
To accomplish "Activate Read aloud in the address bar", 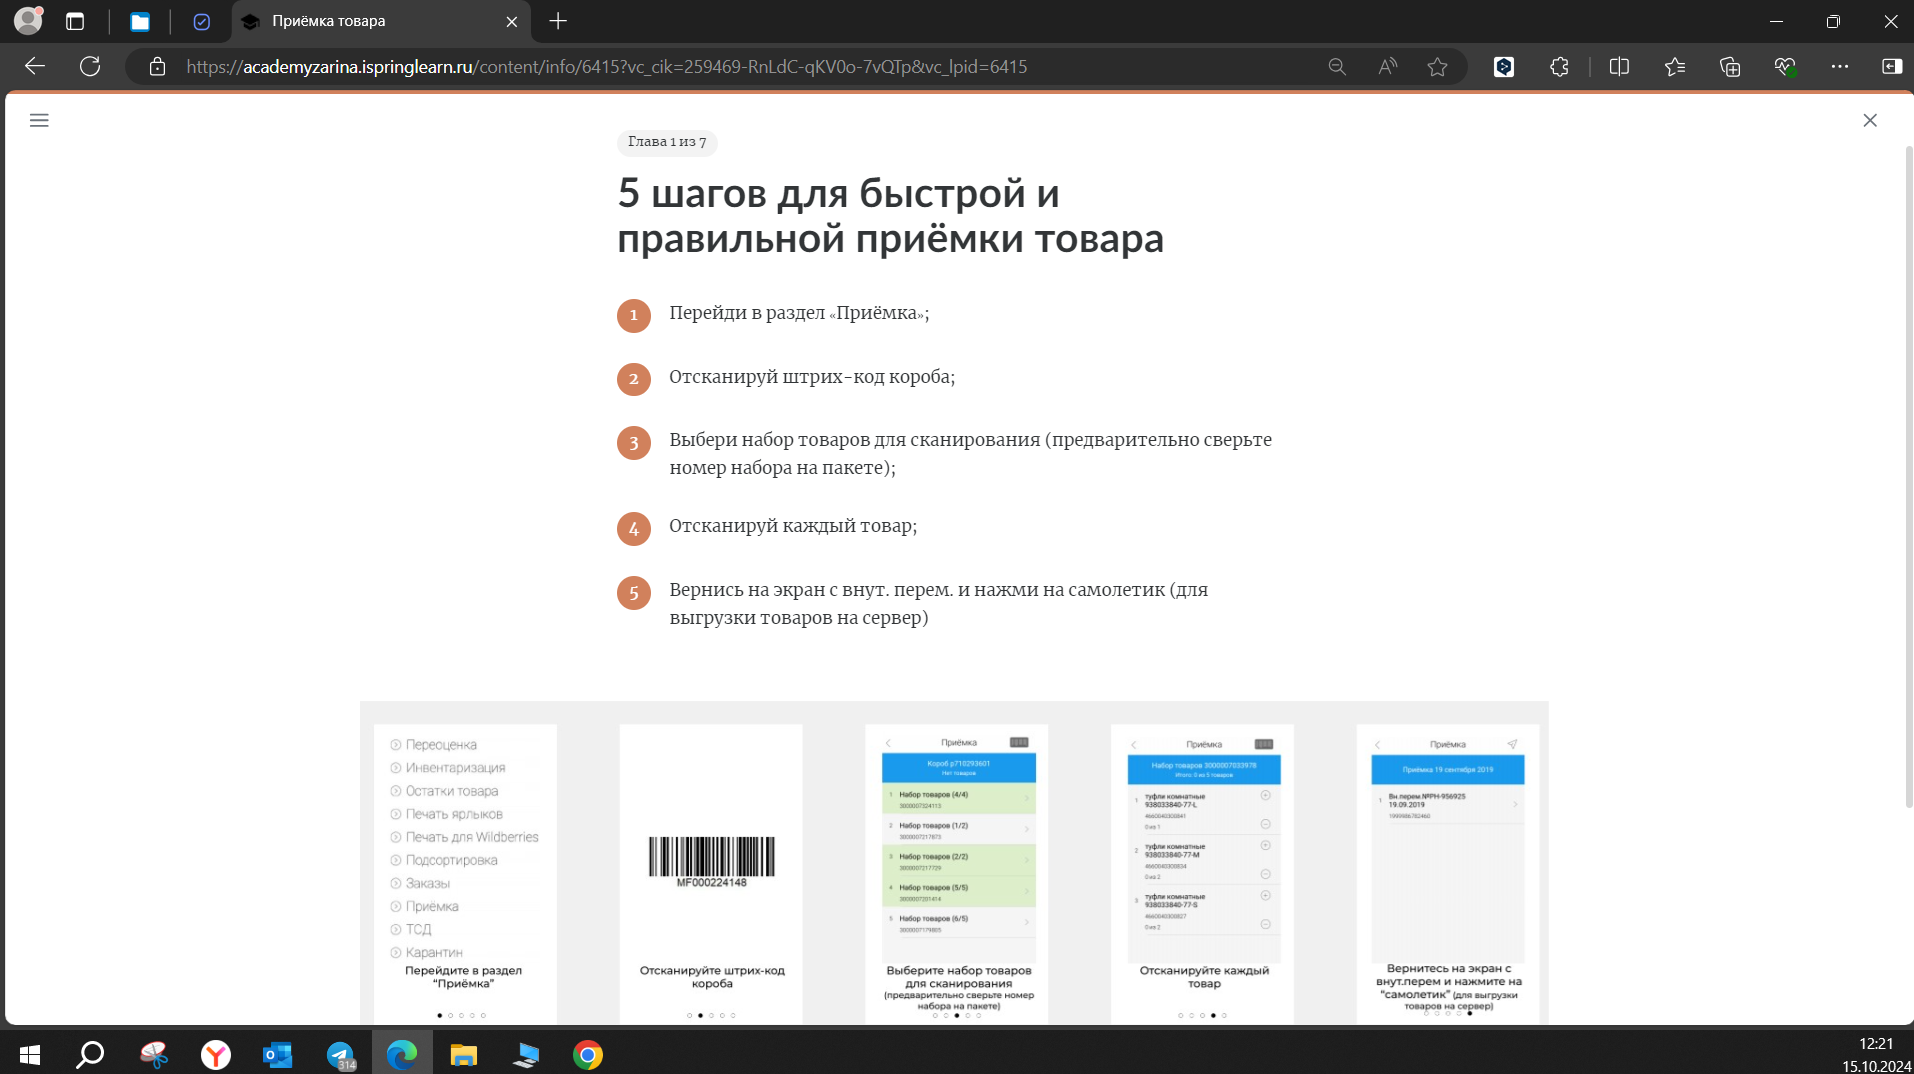I will 1387,66.
